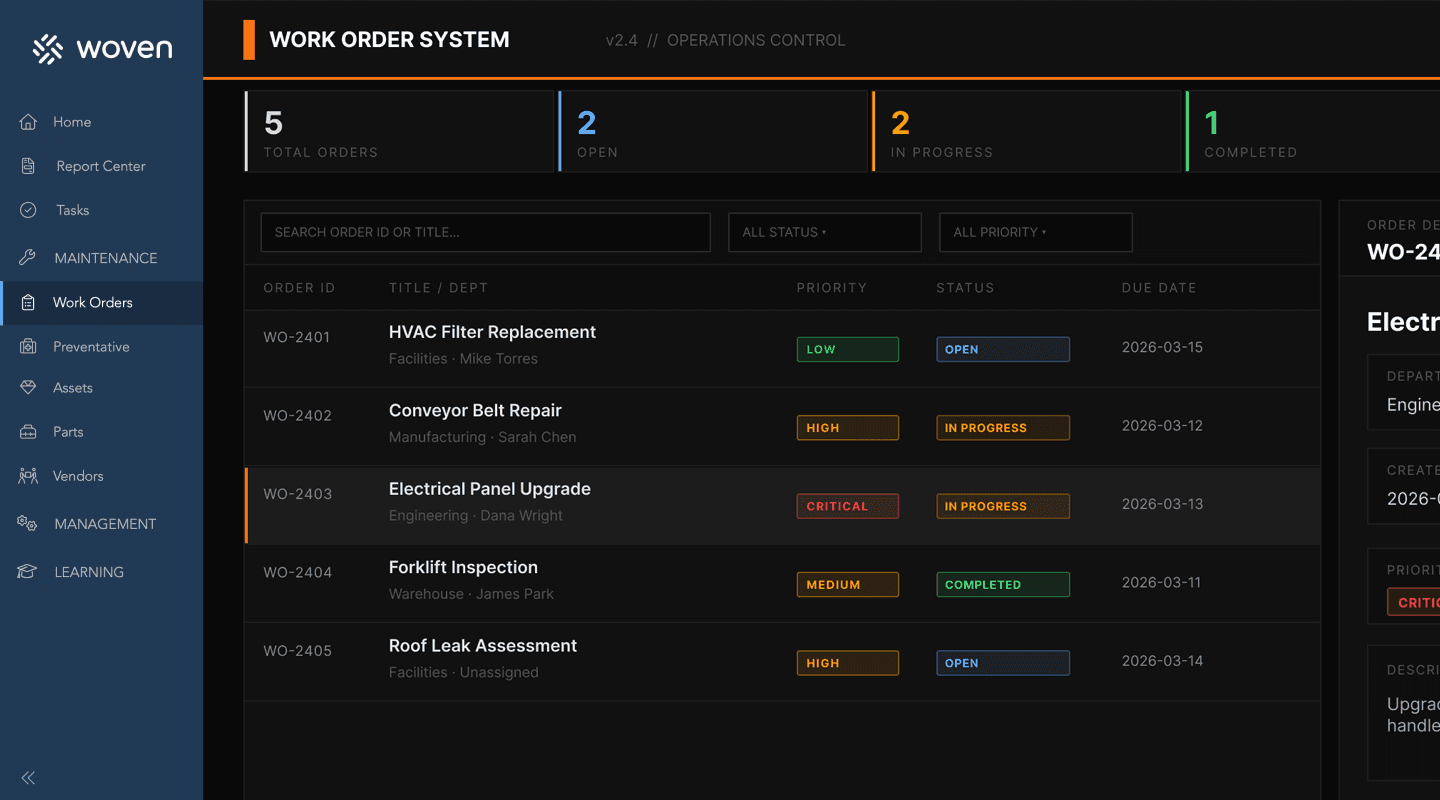Go to Home in sidebar
Viewport: 1440px width, 800px height.
click(x=101, y=122)
